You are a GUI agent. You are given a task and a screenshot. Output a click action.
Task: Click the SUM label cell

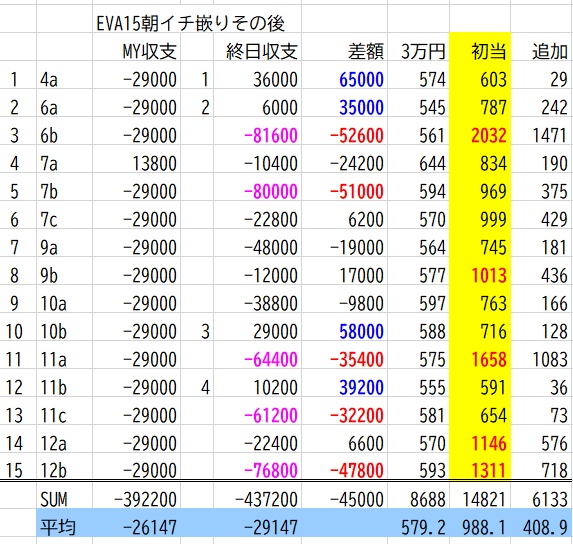click(x=64, y=499)
